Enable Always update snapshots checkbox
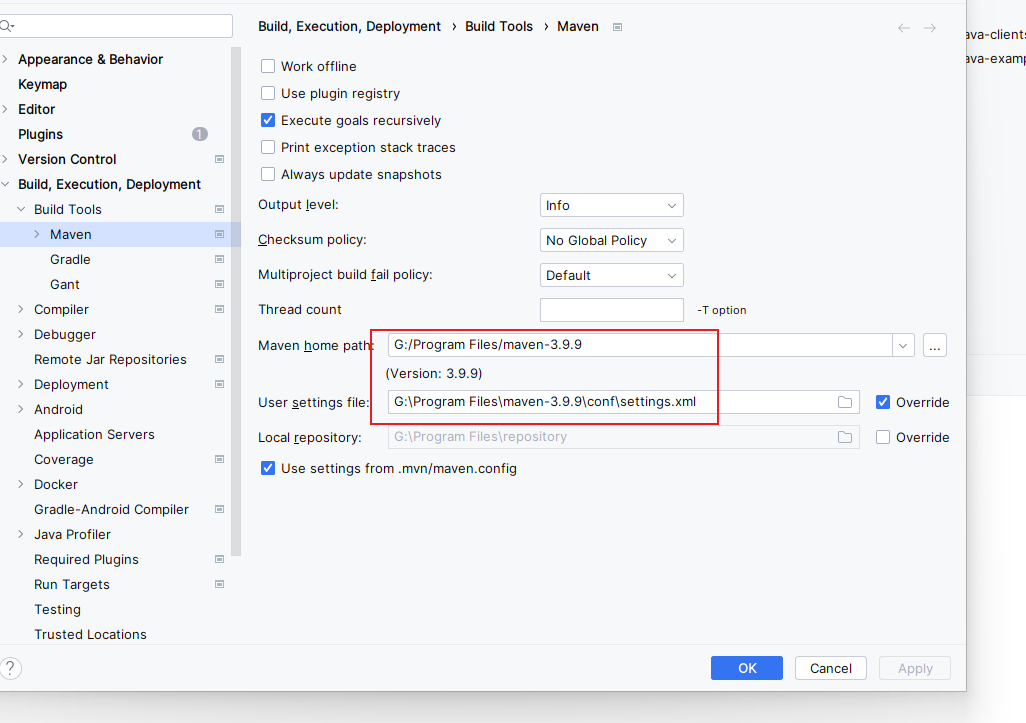Image resolution: width=1026 pixels, height=723 pixels. point(268,174)
